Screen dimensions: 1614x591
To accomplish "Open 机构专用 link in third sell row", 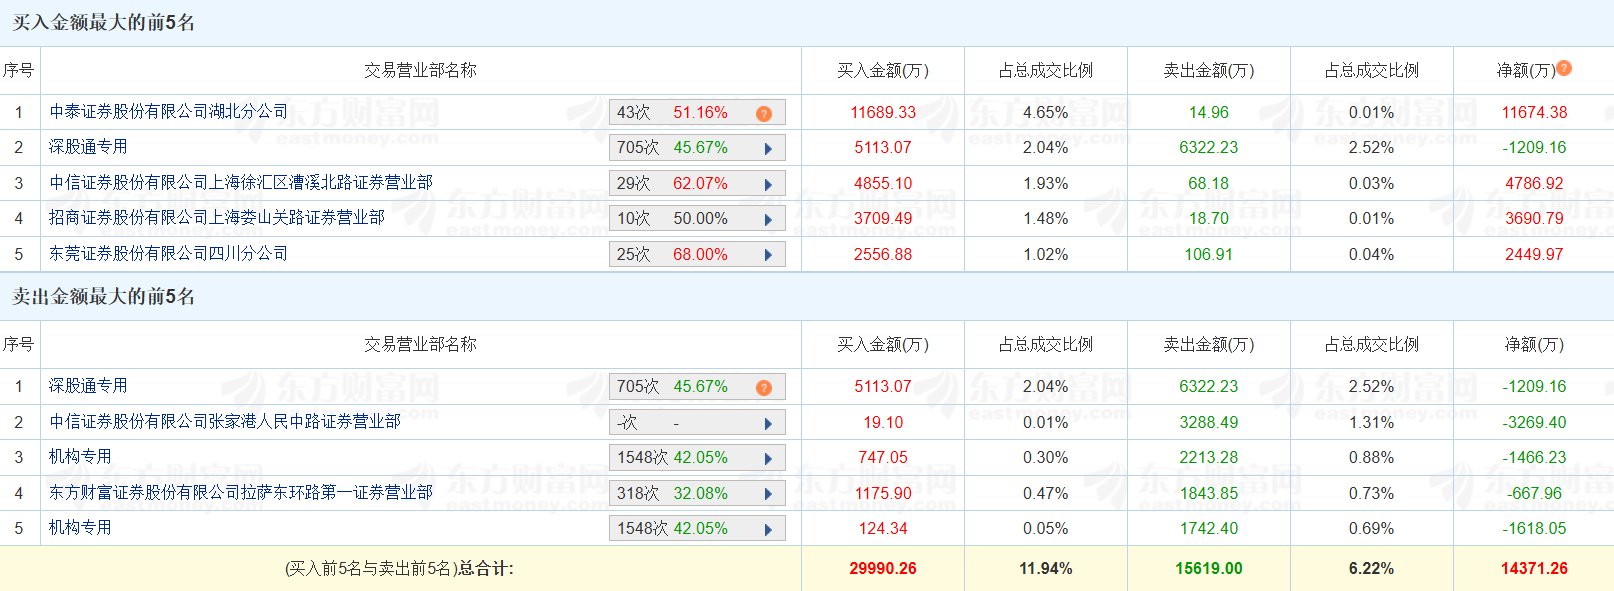I will tap(80, 457).
